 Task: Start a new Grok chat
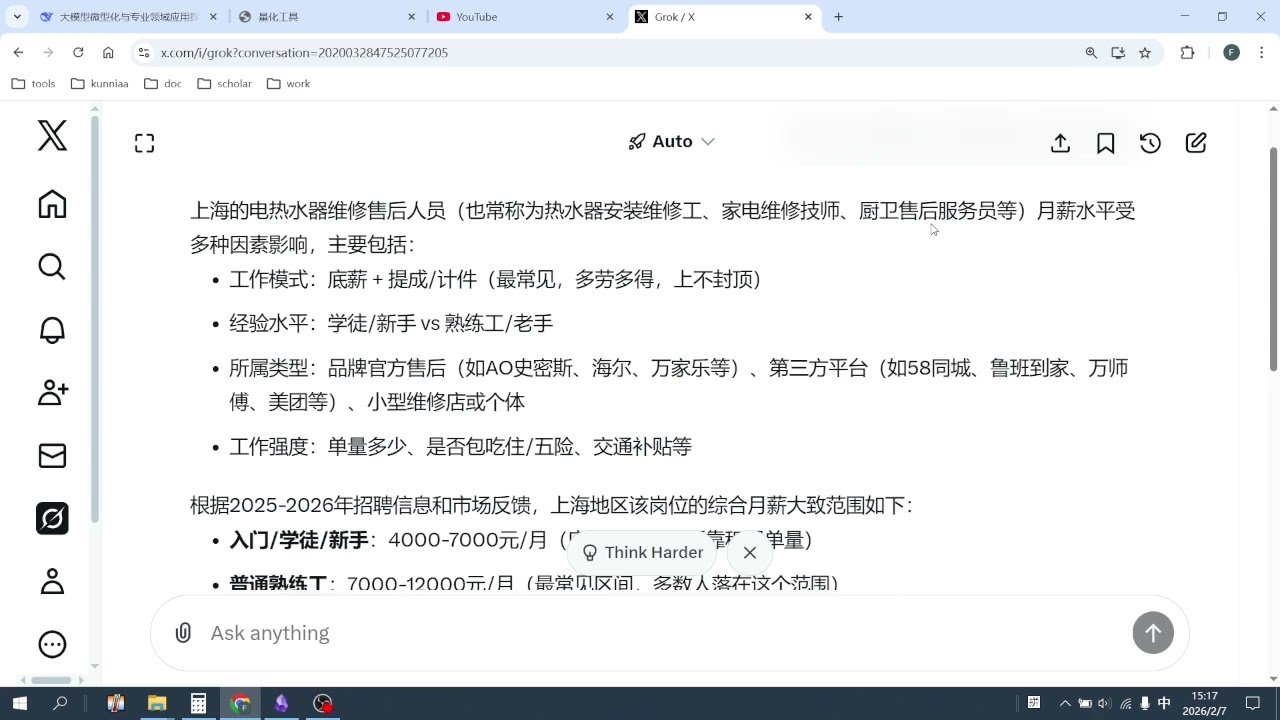pyautogui.click(x=1196, y=143)
